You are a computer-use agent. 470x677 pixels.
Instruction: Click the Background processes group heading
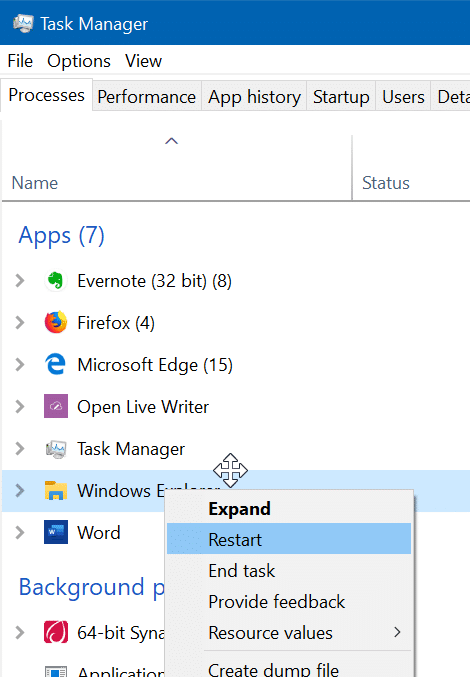[x=91, y=587]
